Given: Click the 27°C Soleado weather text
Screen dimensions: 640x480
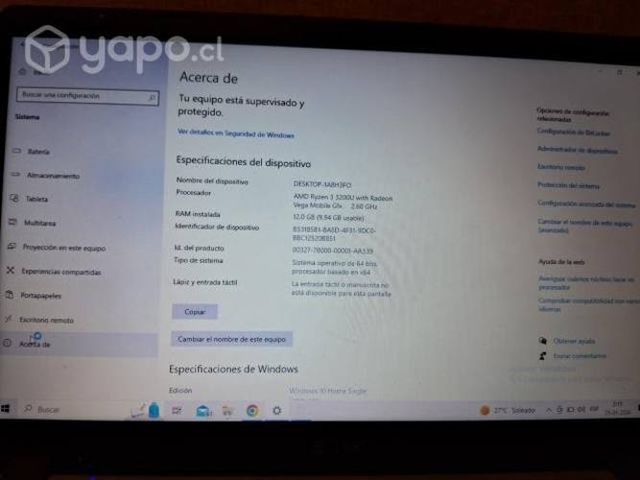Looking at the screenshot, I should tap(514, 410).
